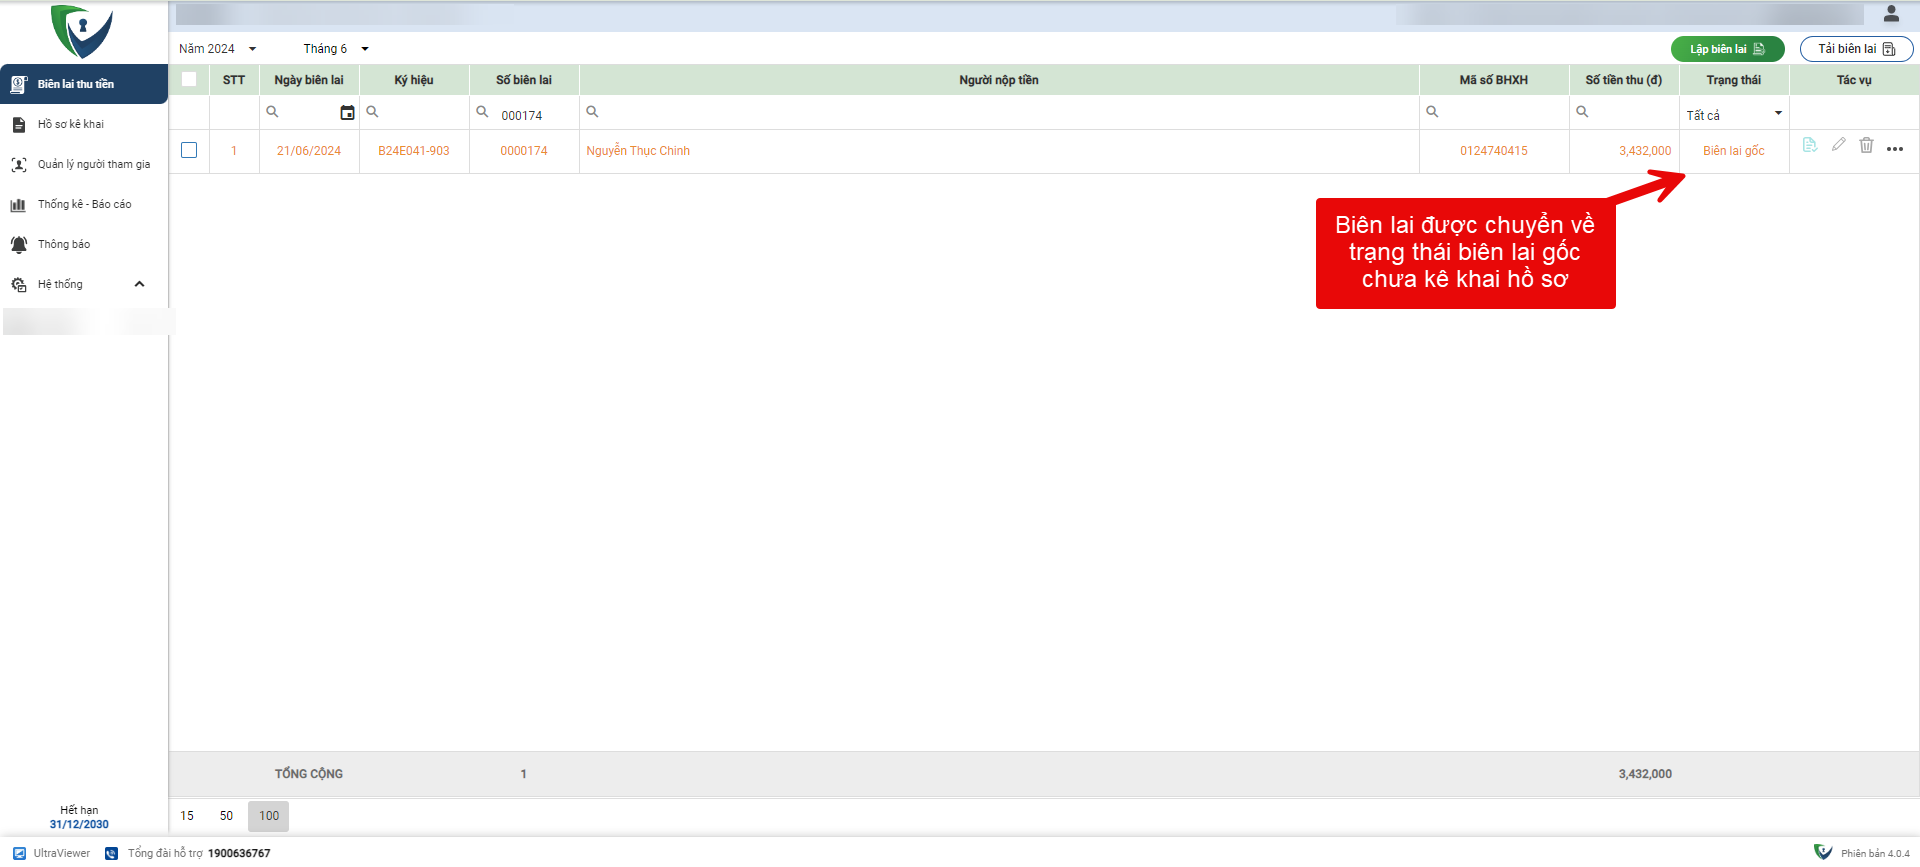Go to Thống kê - Báo cáo menu

84,204
